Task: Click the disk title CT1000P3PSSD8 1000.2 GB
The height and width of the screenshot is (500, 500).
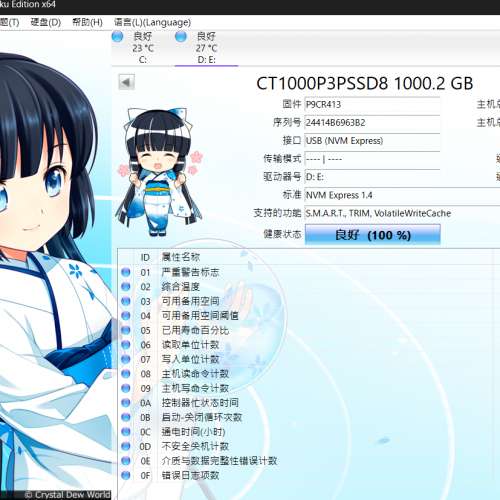Action: pyautogui.click(x=365, y=83)
